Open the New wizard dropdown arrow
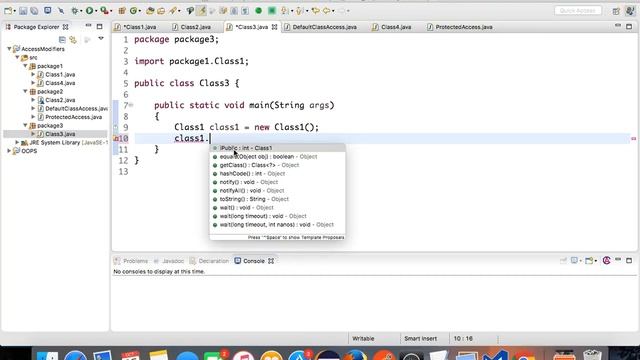The width and height of the screenshot is (640, 360). (x=14, y=11)
